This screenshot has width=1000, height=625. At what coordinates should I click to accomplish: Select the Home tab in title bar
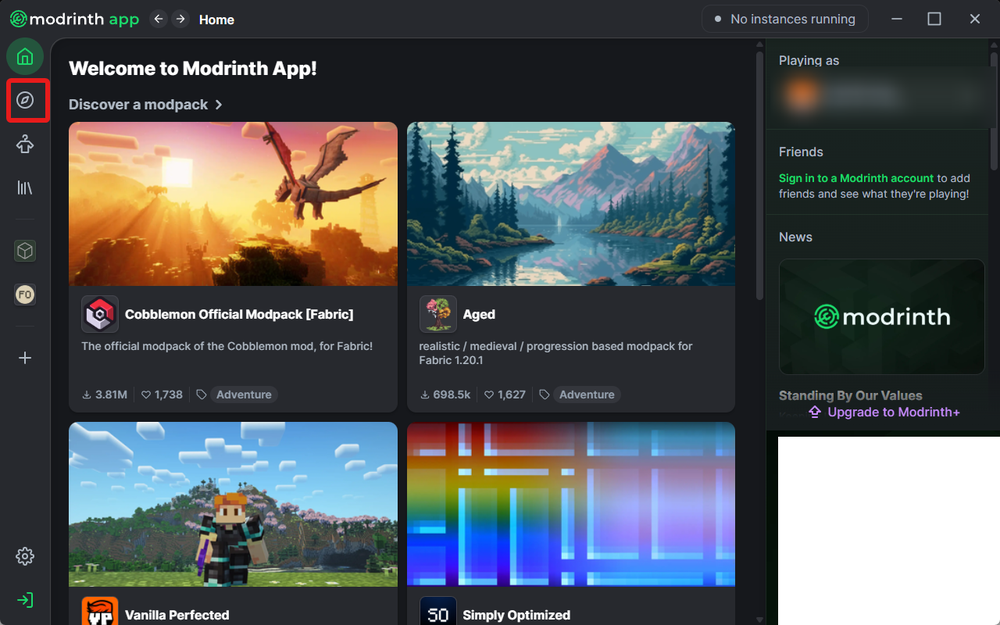click(x=216, y=19)
